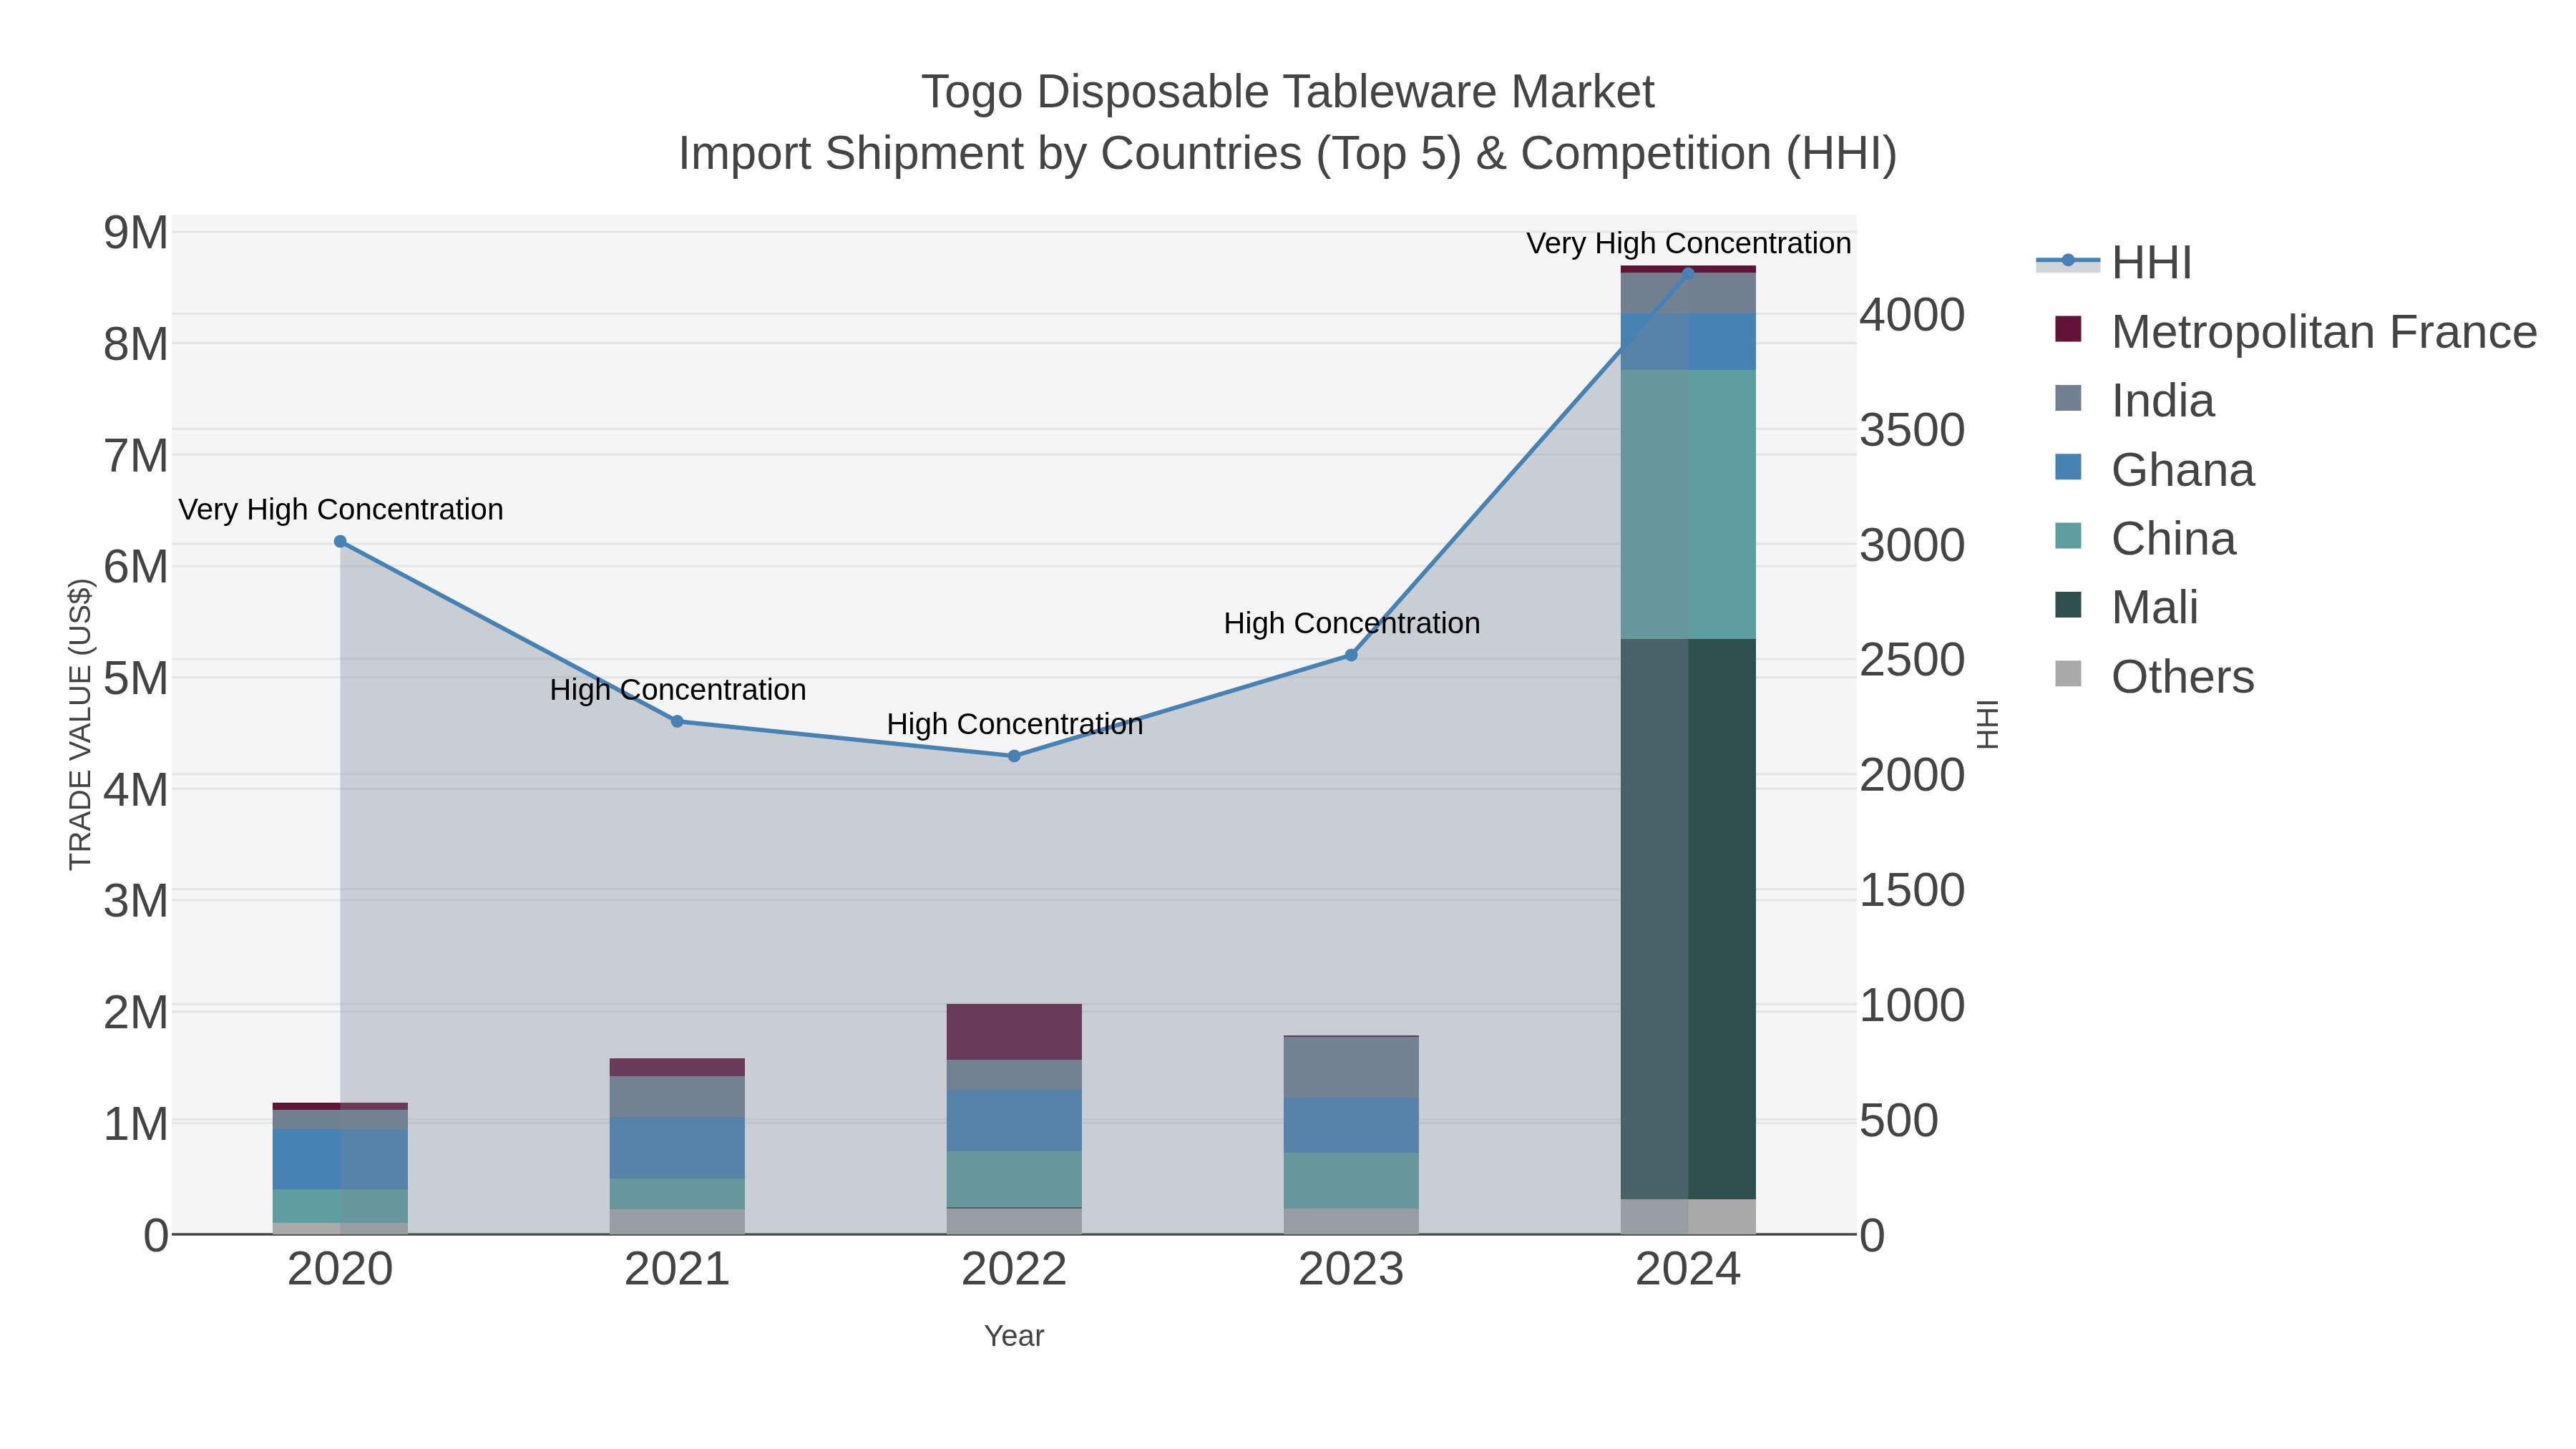Viewport: 2576px width, 1449px height.
Task: Click the 'Year' x-axis title
Action: click(1014, 1336)
